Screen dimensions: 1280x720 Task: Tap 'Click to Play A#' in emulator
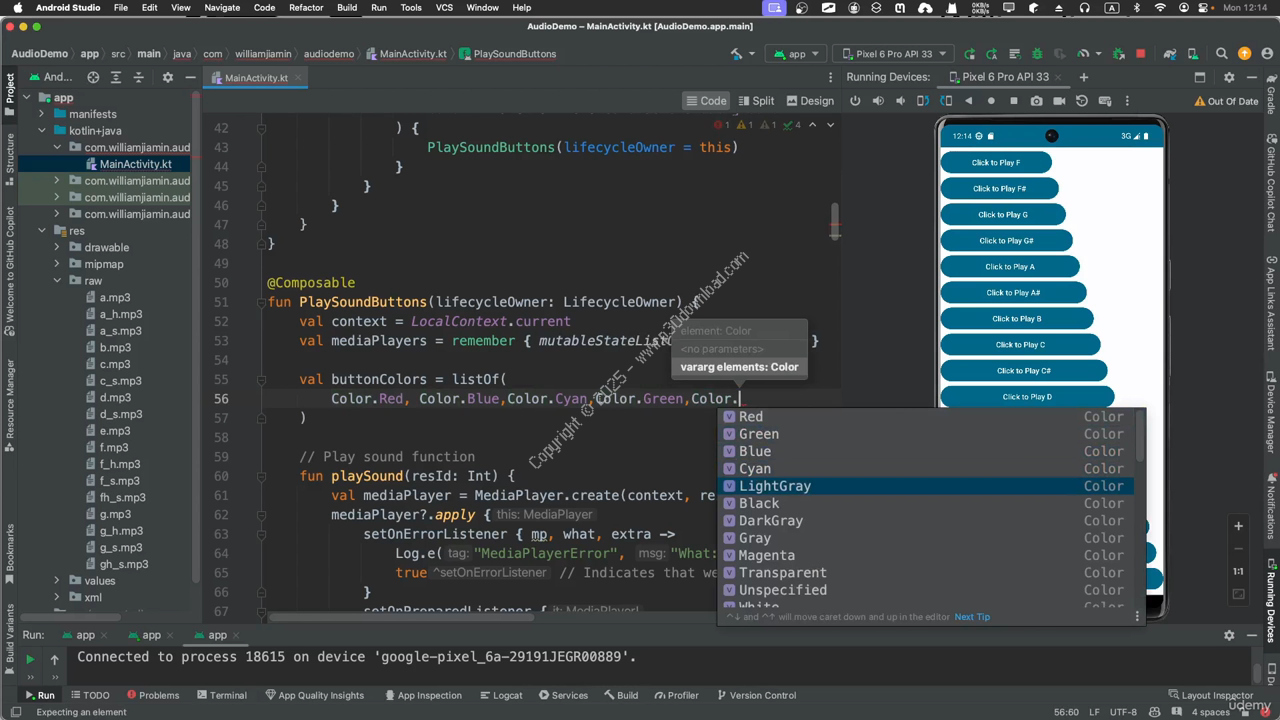[x=1013, y=292]
